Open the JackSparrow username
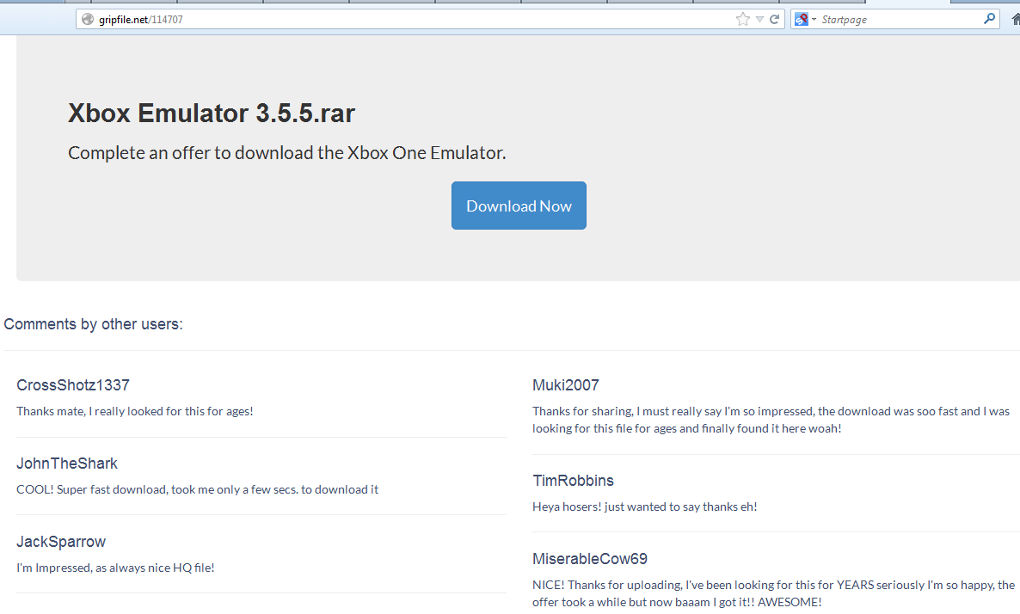Viewport: 1020px width, 614px height. coord(61,542)
